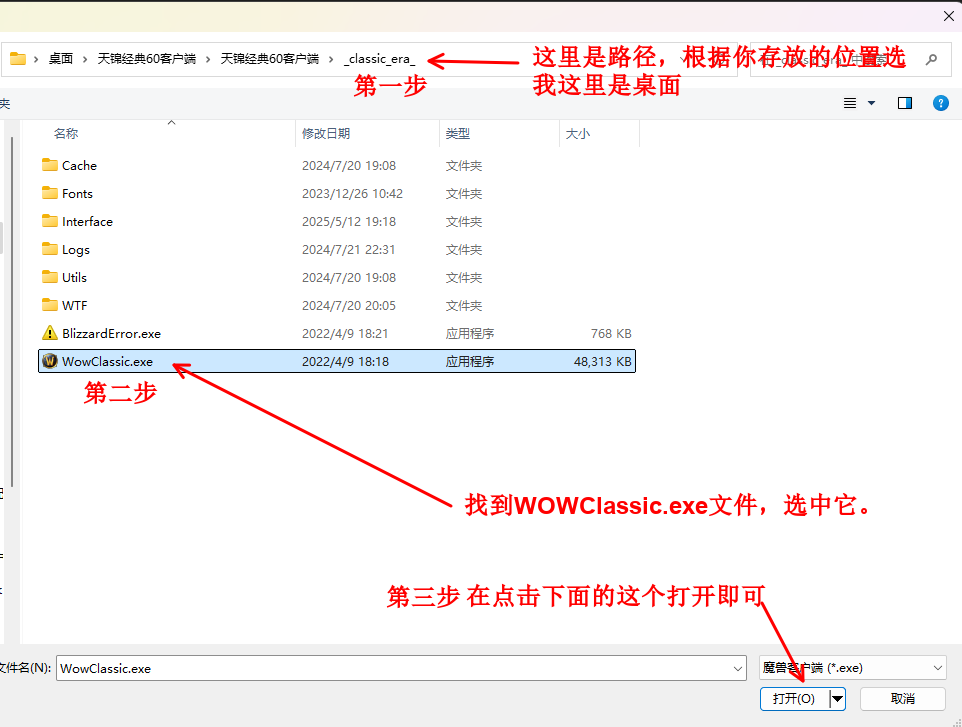Image resolution: width=962 pixels, height=727 pixels.
Task: Click the search magnifier icon
Action: [x=932, y=59]
